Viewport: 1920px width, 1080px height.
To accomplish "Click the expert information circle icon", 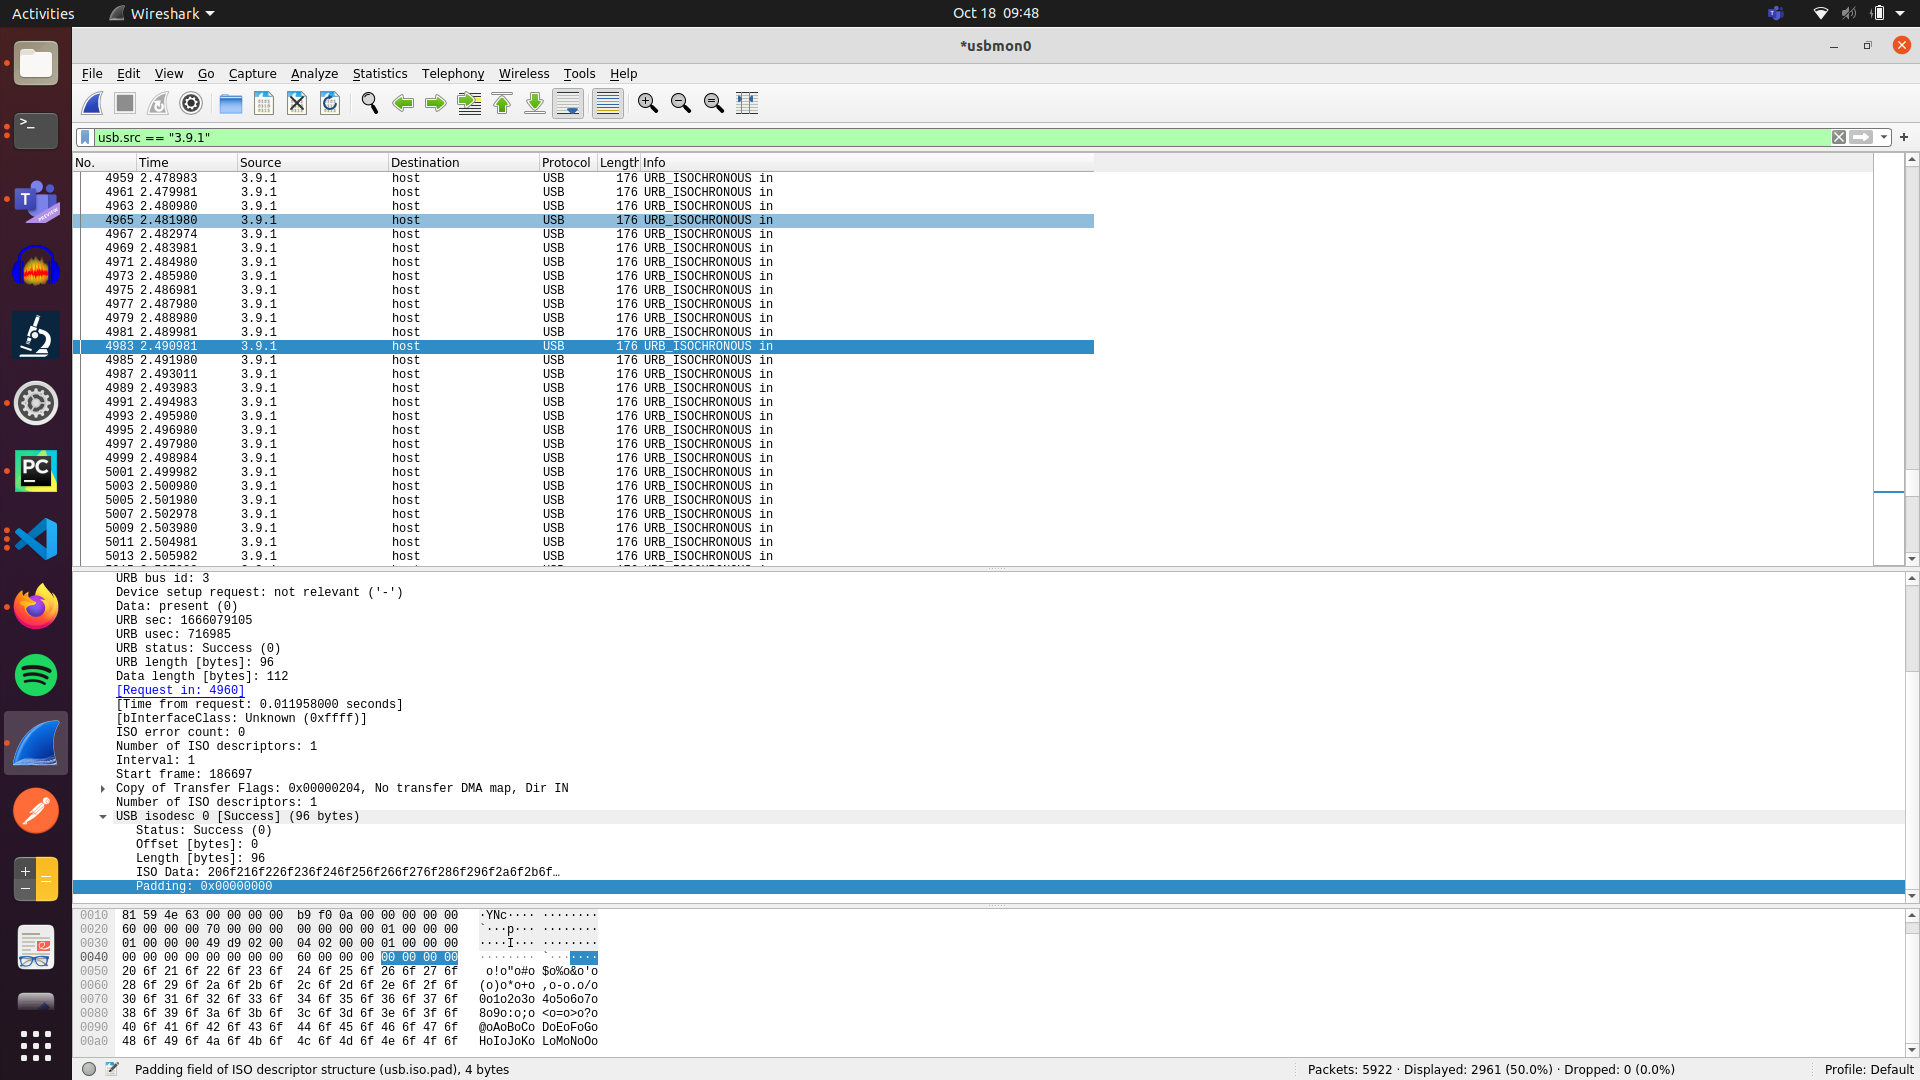I will point(89,1069).
